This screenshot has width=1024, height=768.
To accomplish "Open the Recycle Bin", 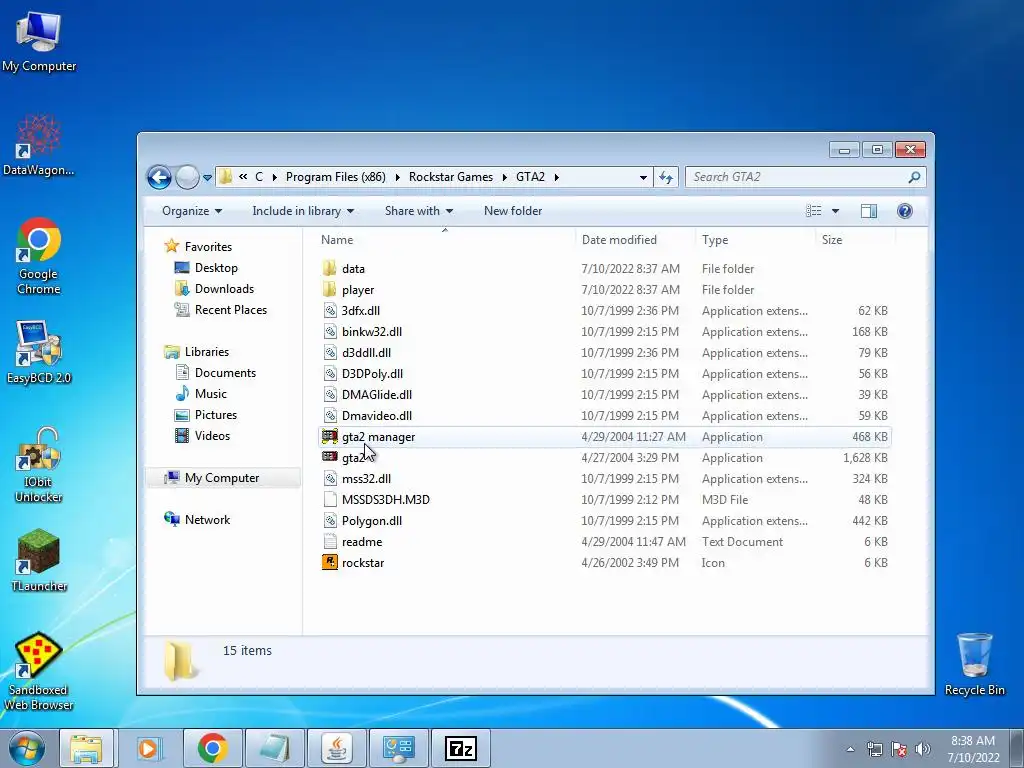I will tap(974, 664).
